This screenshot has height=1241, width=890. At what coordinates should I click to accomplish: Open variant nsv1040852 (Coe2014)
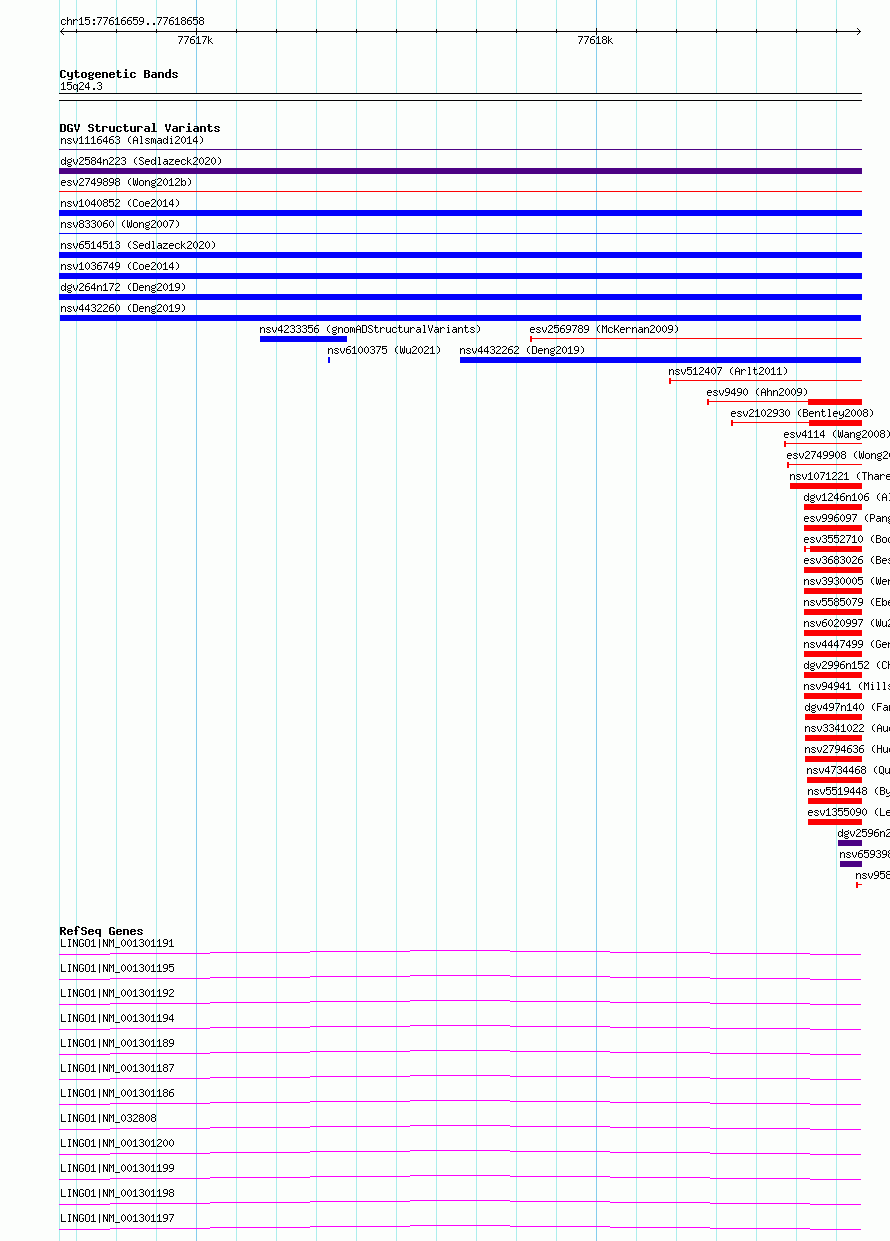click(120, 204)
